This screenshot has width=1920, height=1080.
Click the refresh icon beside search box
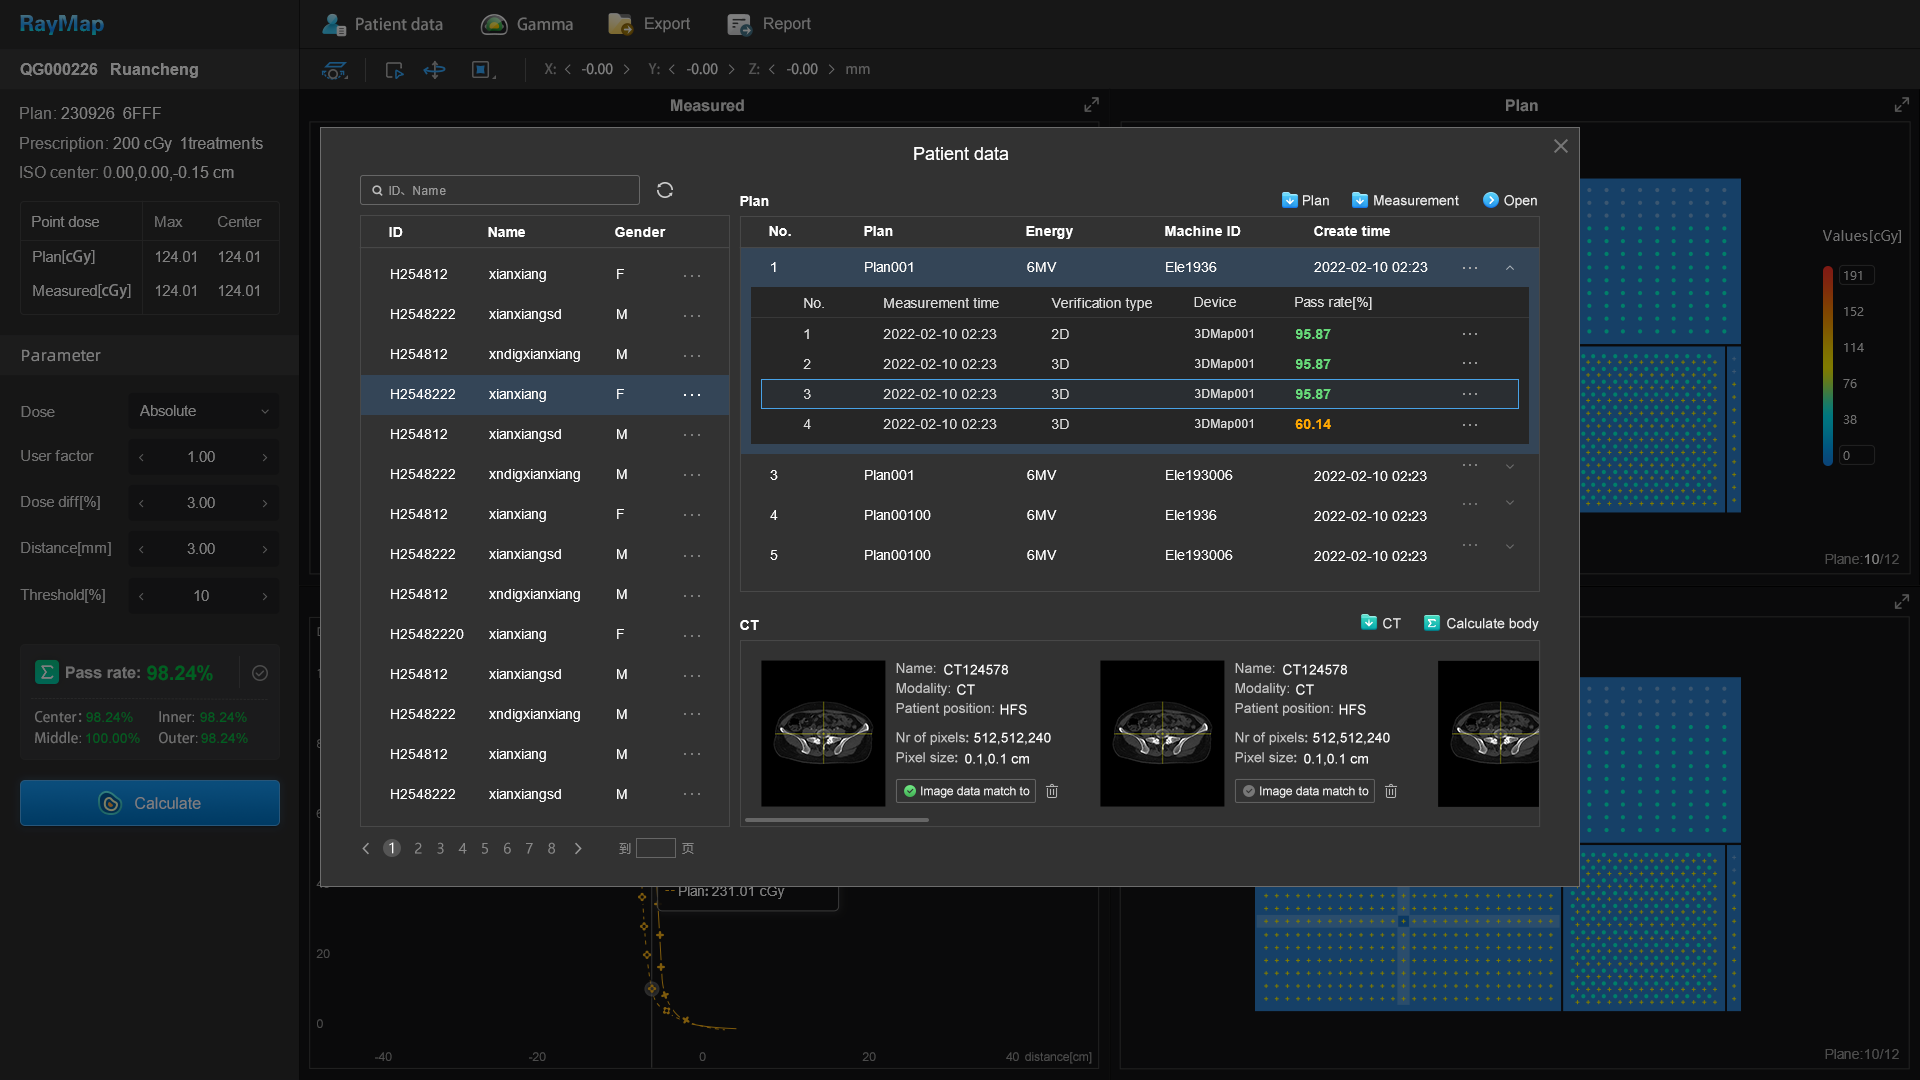664,190
